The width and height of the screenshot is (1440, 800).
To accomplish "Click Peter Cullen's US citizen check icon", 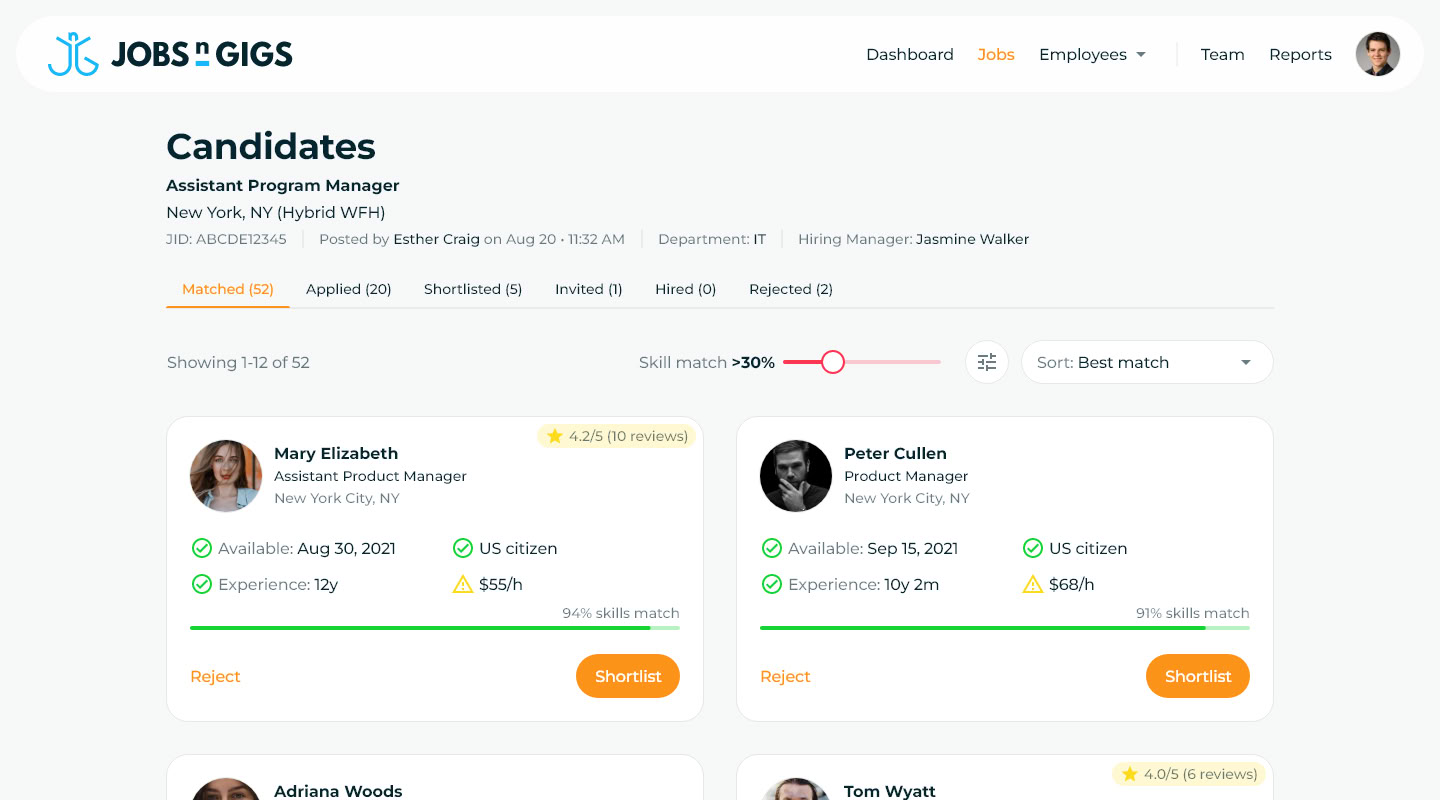I will 1032,548.
